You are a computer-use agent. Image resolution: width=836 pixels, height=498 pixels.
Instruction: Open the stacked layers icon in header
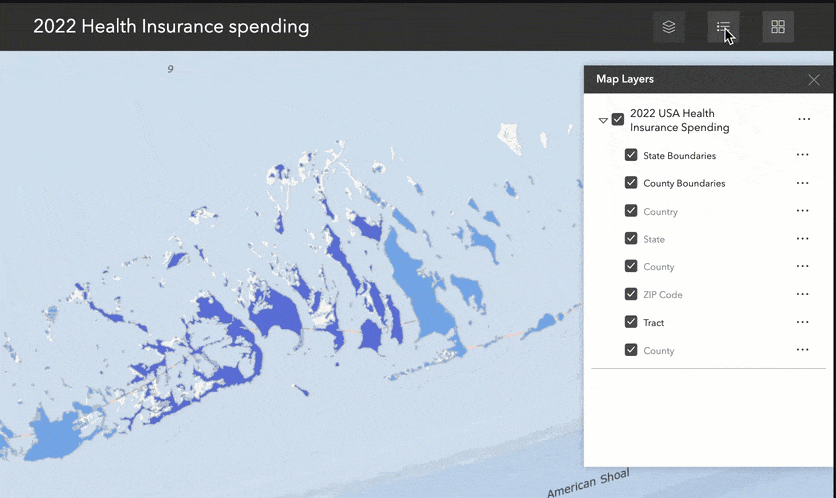[669, 27]
